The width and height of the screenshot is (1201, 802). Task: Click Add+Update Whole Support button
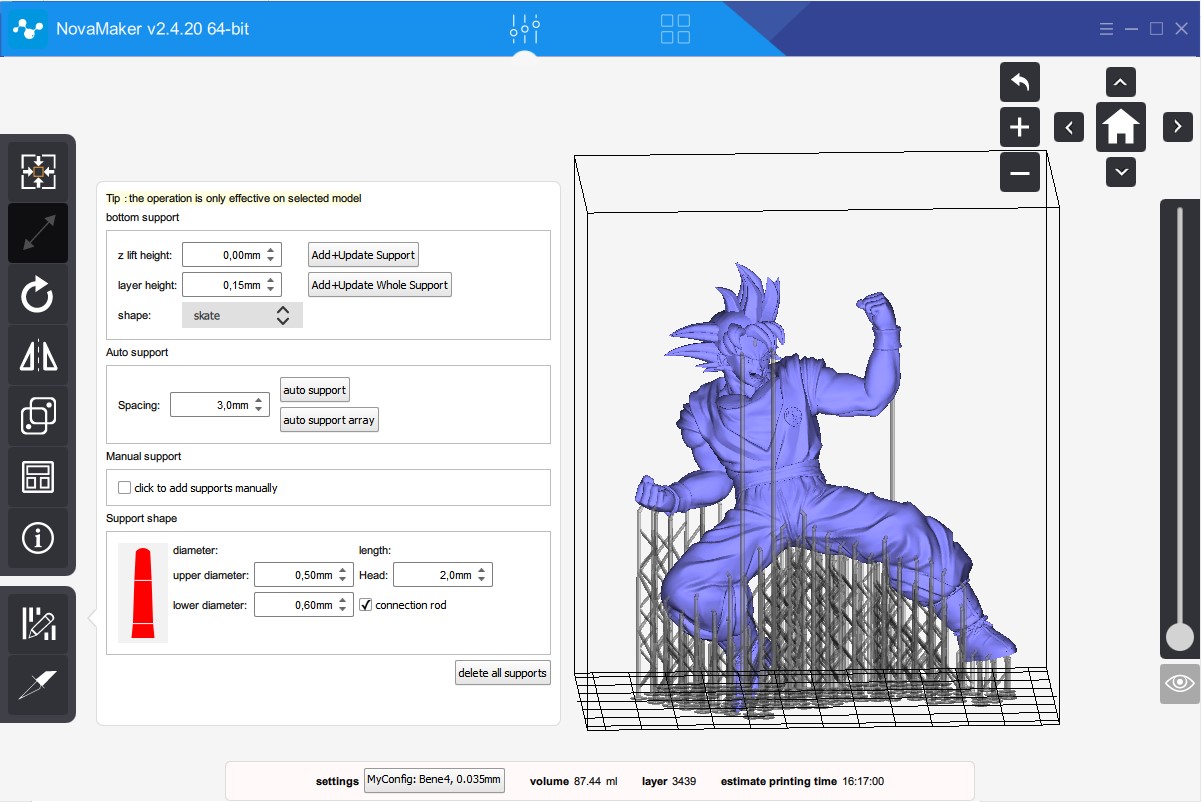pyautogui.click(x=380, y=285)
